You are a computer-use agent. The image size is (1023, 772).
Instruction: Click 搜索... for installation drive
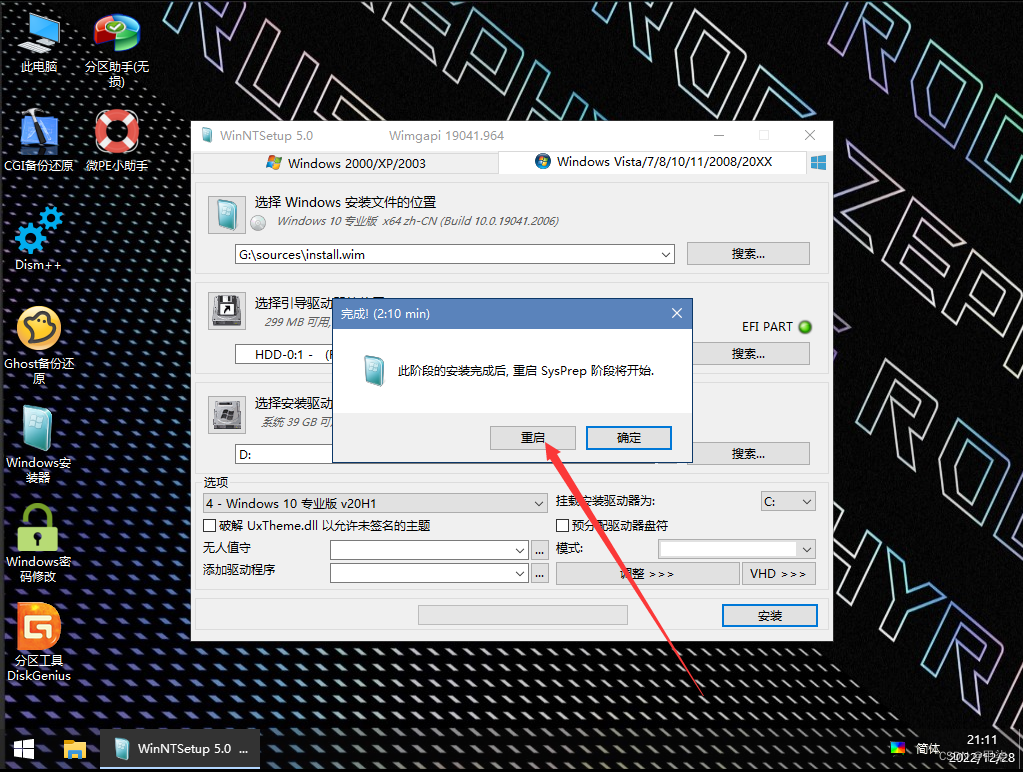(x=748, y=454)
